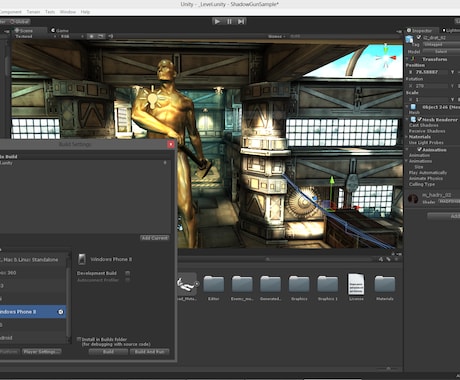Click the Build And Run button
The height and width of the screenshot is (380, 460).
150,352
